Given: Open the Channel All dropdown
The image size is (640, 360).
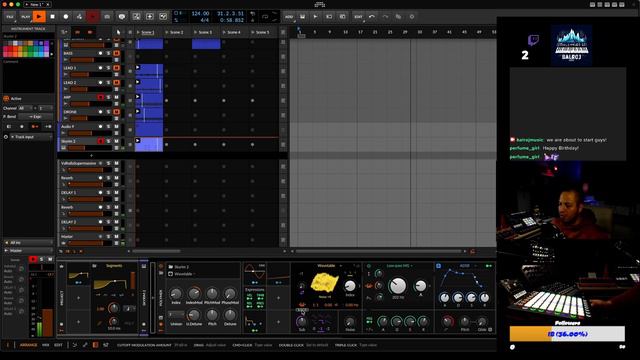Looking at the screenshot, I should [x=25, y=108].
